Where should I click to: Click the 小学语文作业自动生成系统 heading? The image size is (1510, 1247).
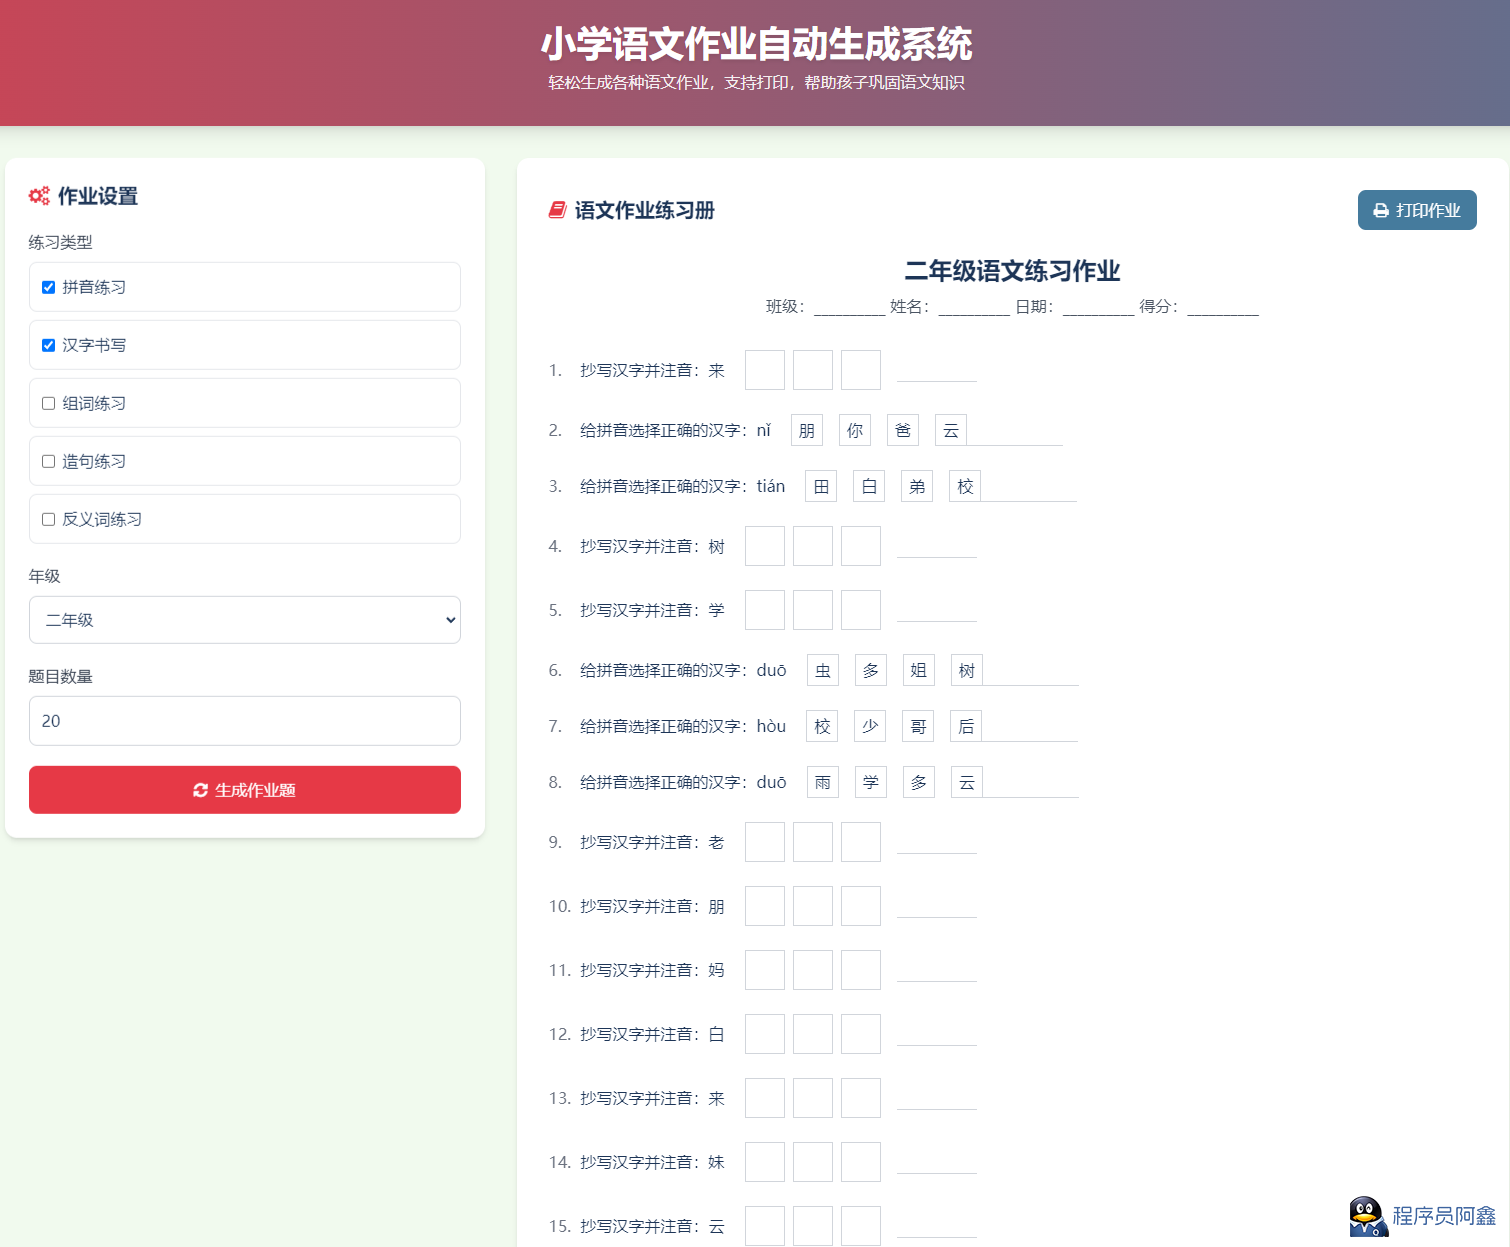coord(756,44)
